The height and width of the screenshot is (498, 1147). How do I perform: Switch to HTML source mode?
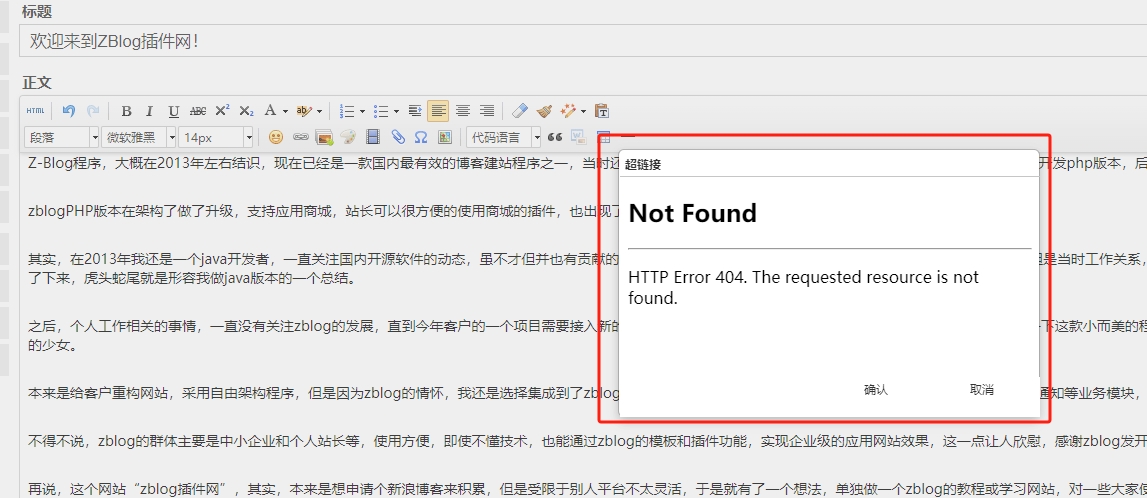[35, 111]
